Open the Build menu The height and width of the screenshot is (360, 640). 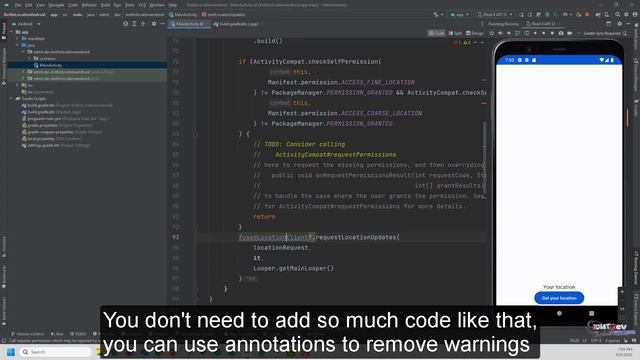tap(105, 5)
